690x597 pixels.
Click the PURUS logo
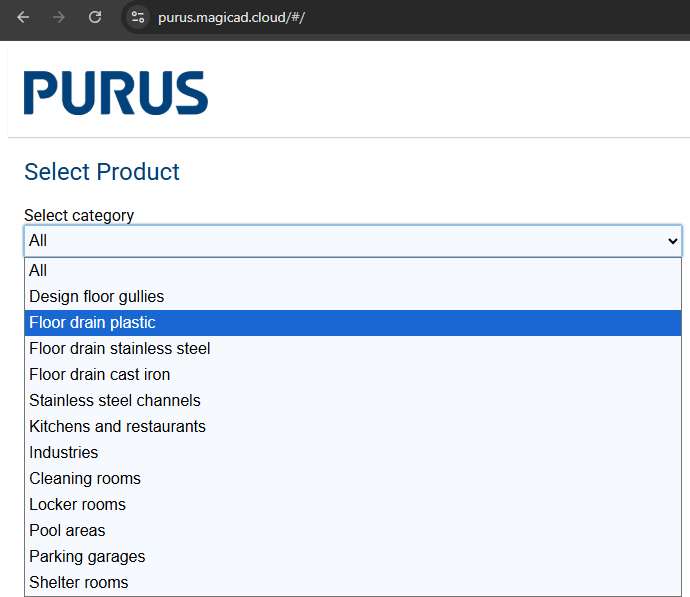[x=116, y=93]
